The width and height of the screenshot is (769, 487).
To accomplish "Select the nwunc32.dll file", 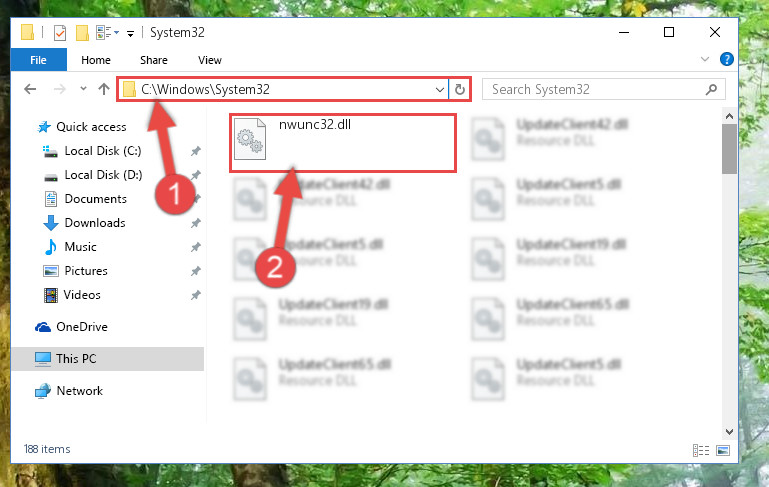I will [x=343, y=142].
